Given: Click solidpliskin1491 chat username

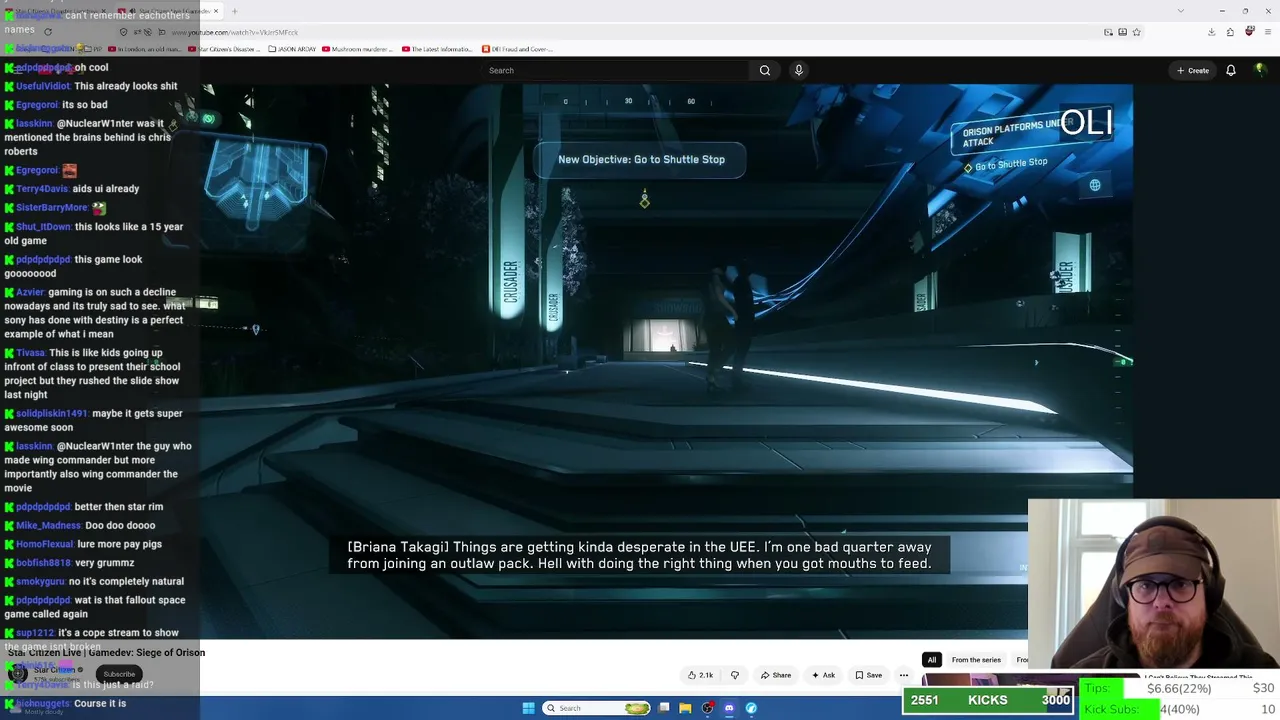Looking at the screenshot, I should point(51,413).
